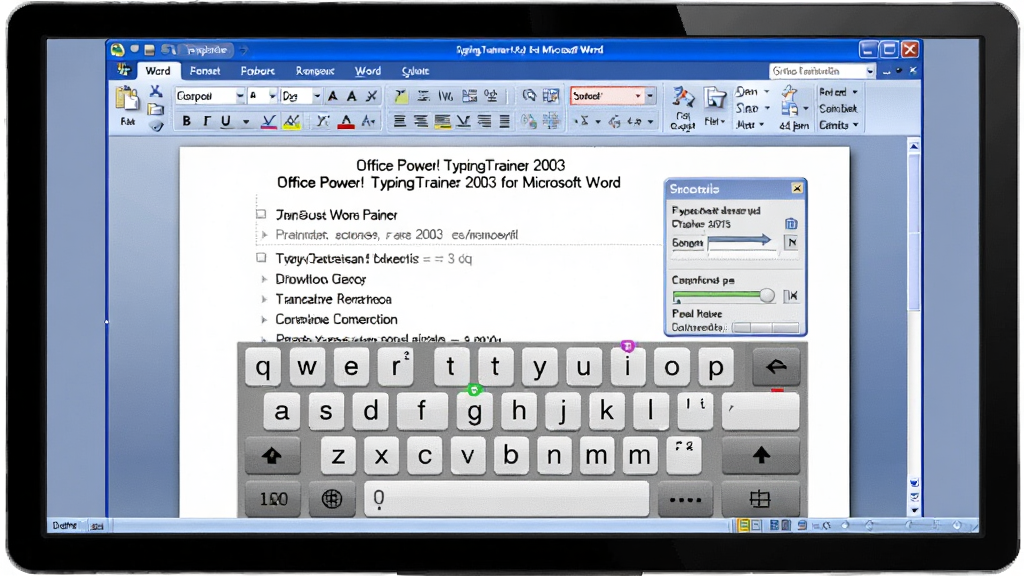The image size is (1024, 576).
Task: Expand the Drowlon Geoor item
Action: pos(264,280)
